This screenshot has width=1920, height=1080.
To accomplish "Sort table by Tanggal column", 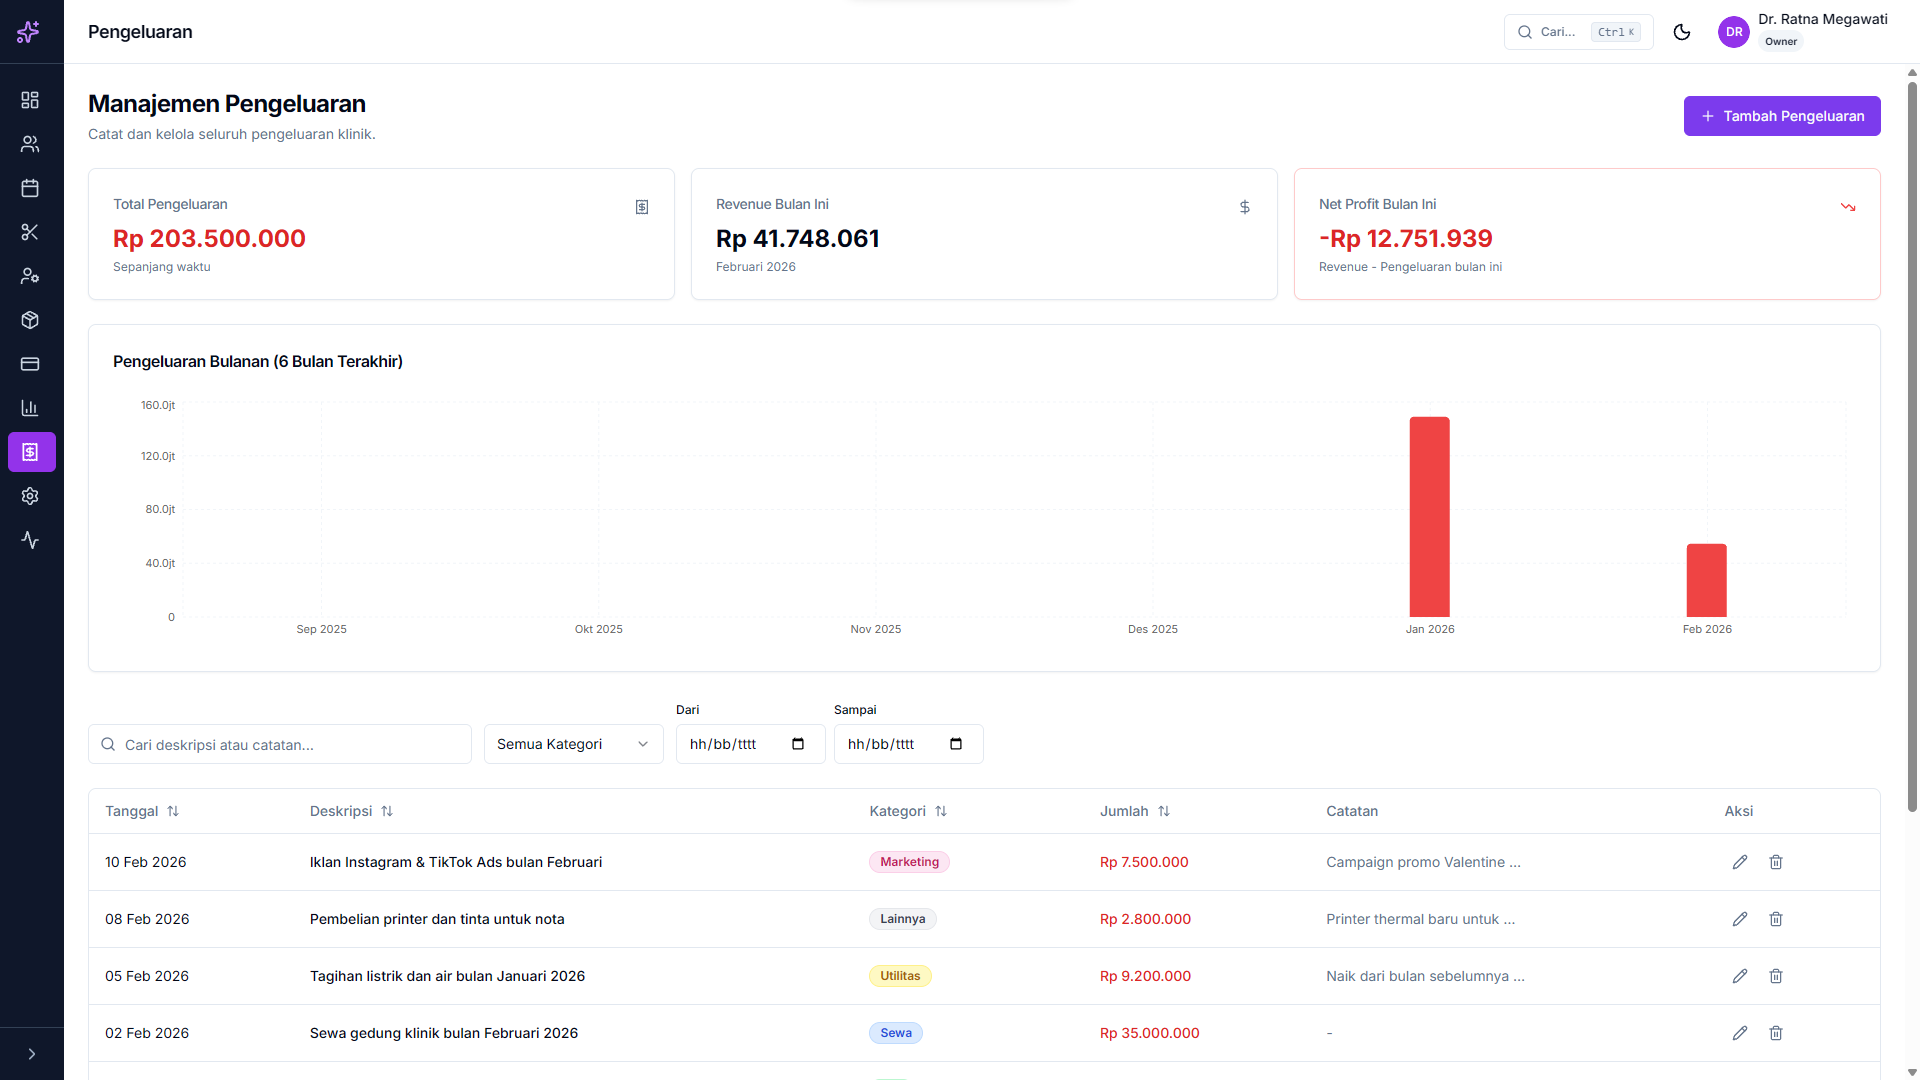I will pos(142,811).
